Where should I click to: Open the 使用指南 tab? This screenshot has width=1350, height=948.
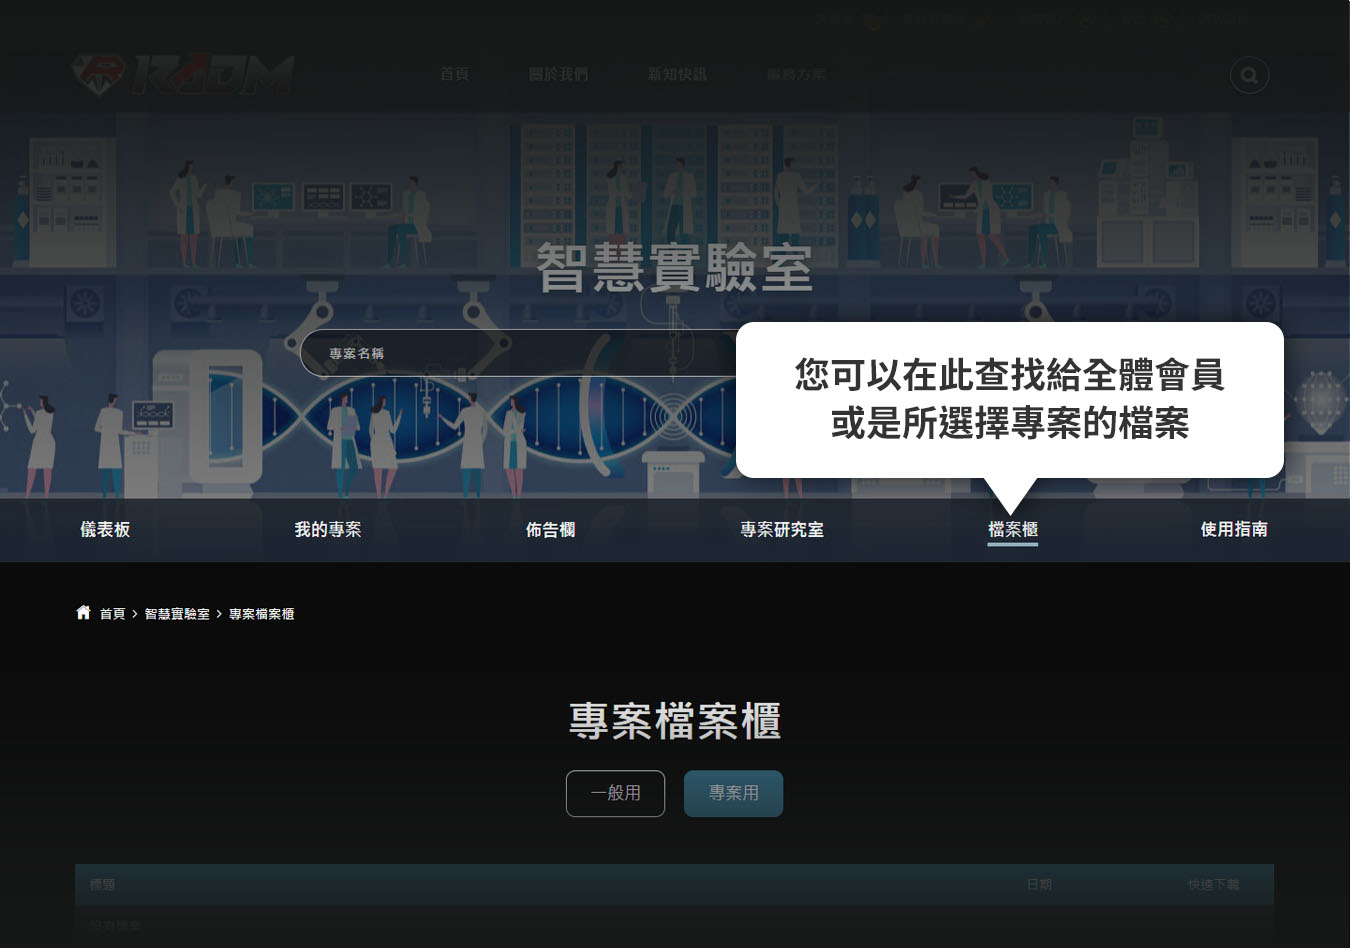click(x=1234, y=529)
